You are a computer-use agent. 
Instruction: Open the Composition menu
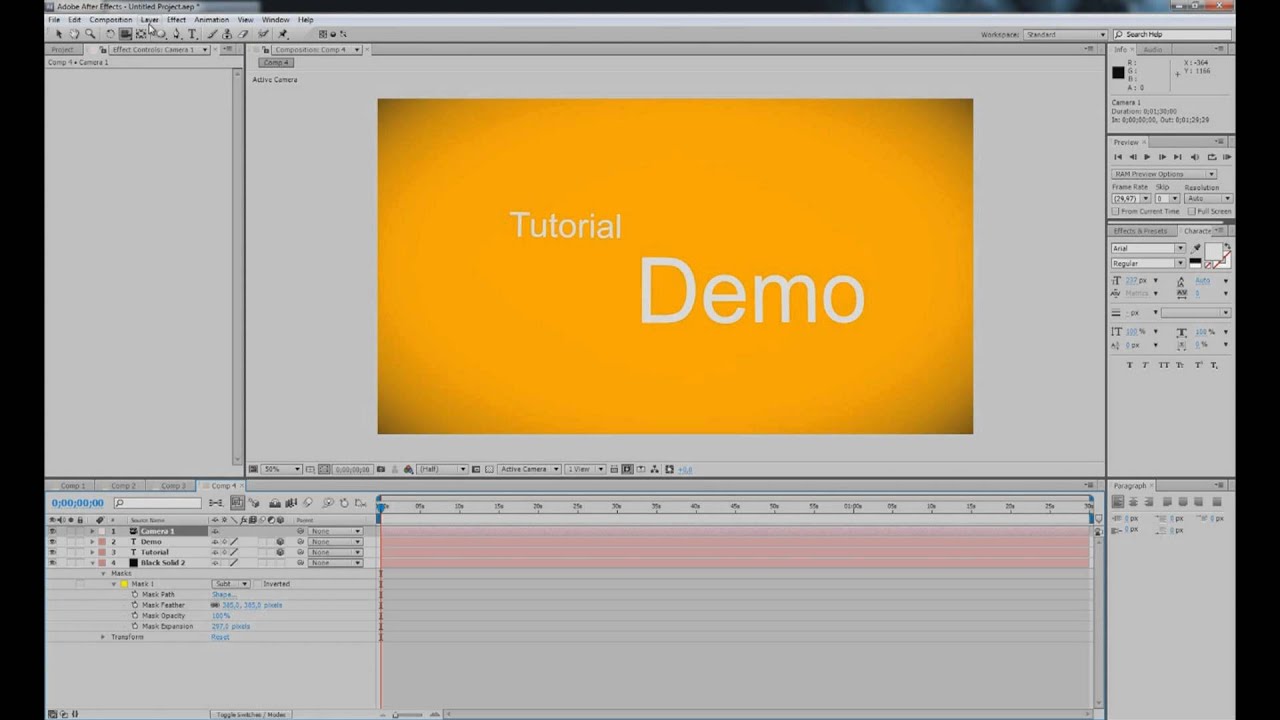(110, 19)
